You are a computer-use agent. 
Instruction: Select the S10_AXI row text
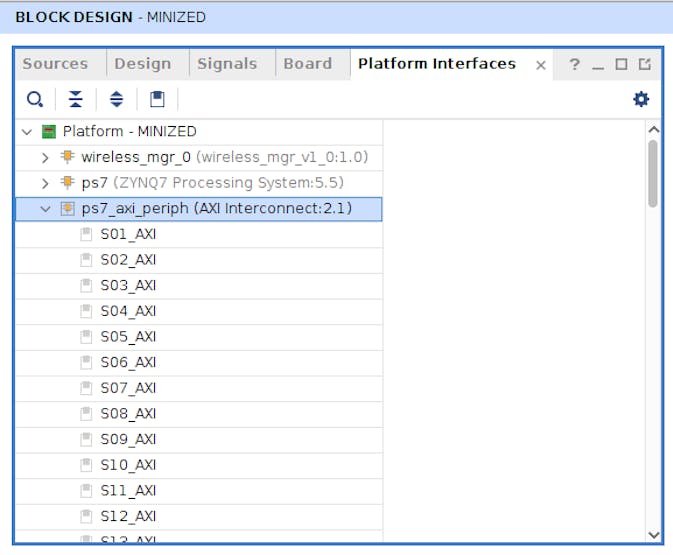(x=128, y=465)
